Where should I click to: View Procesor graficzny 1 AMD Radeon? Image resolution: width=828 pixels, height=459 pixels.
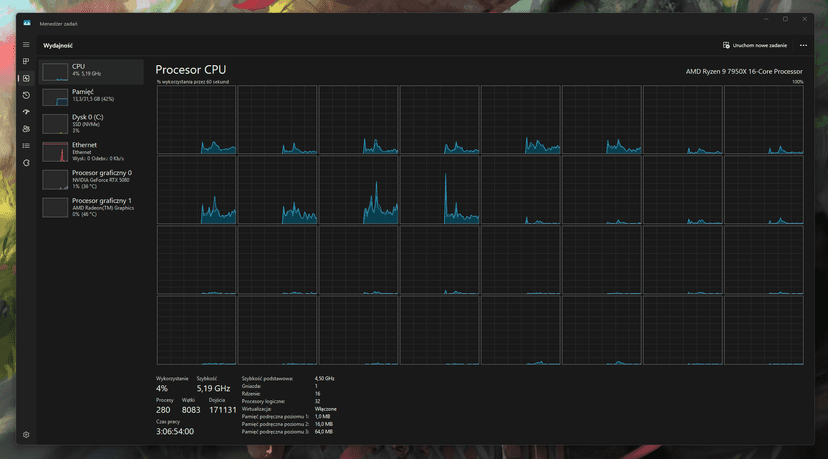92,206
